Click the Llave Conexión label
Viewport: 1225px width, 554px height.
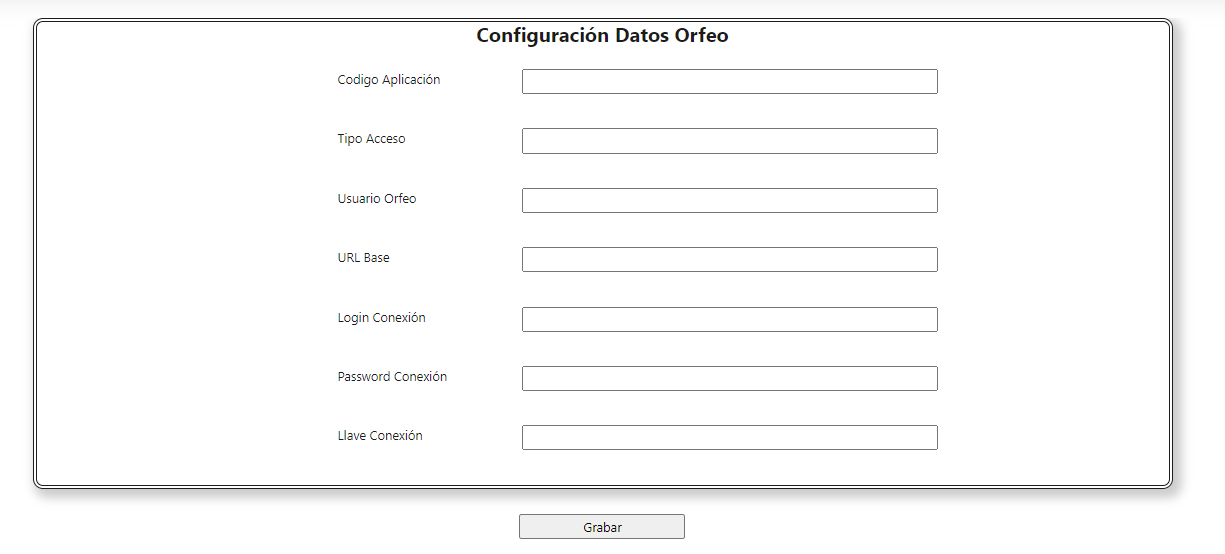pos(380,436)
